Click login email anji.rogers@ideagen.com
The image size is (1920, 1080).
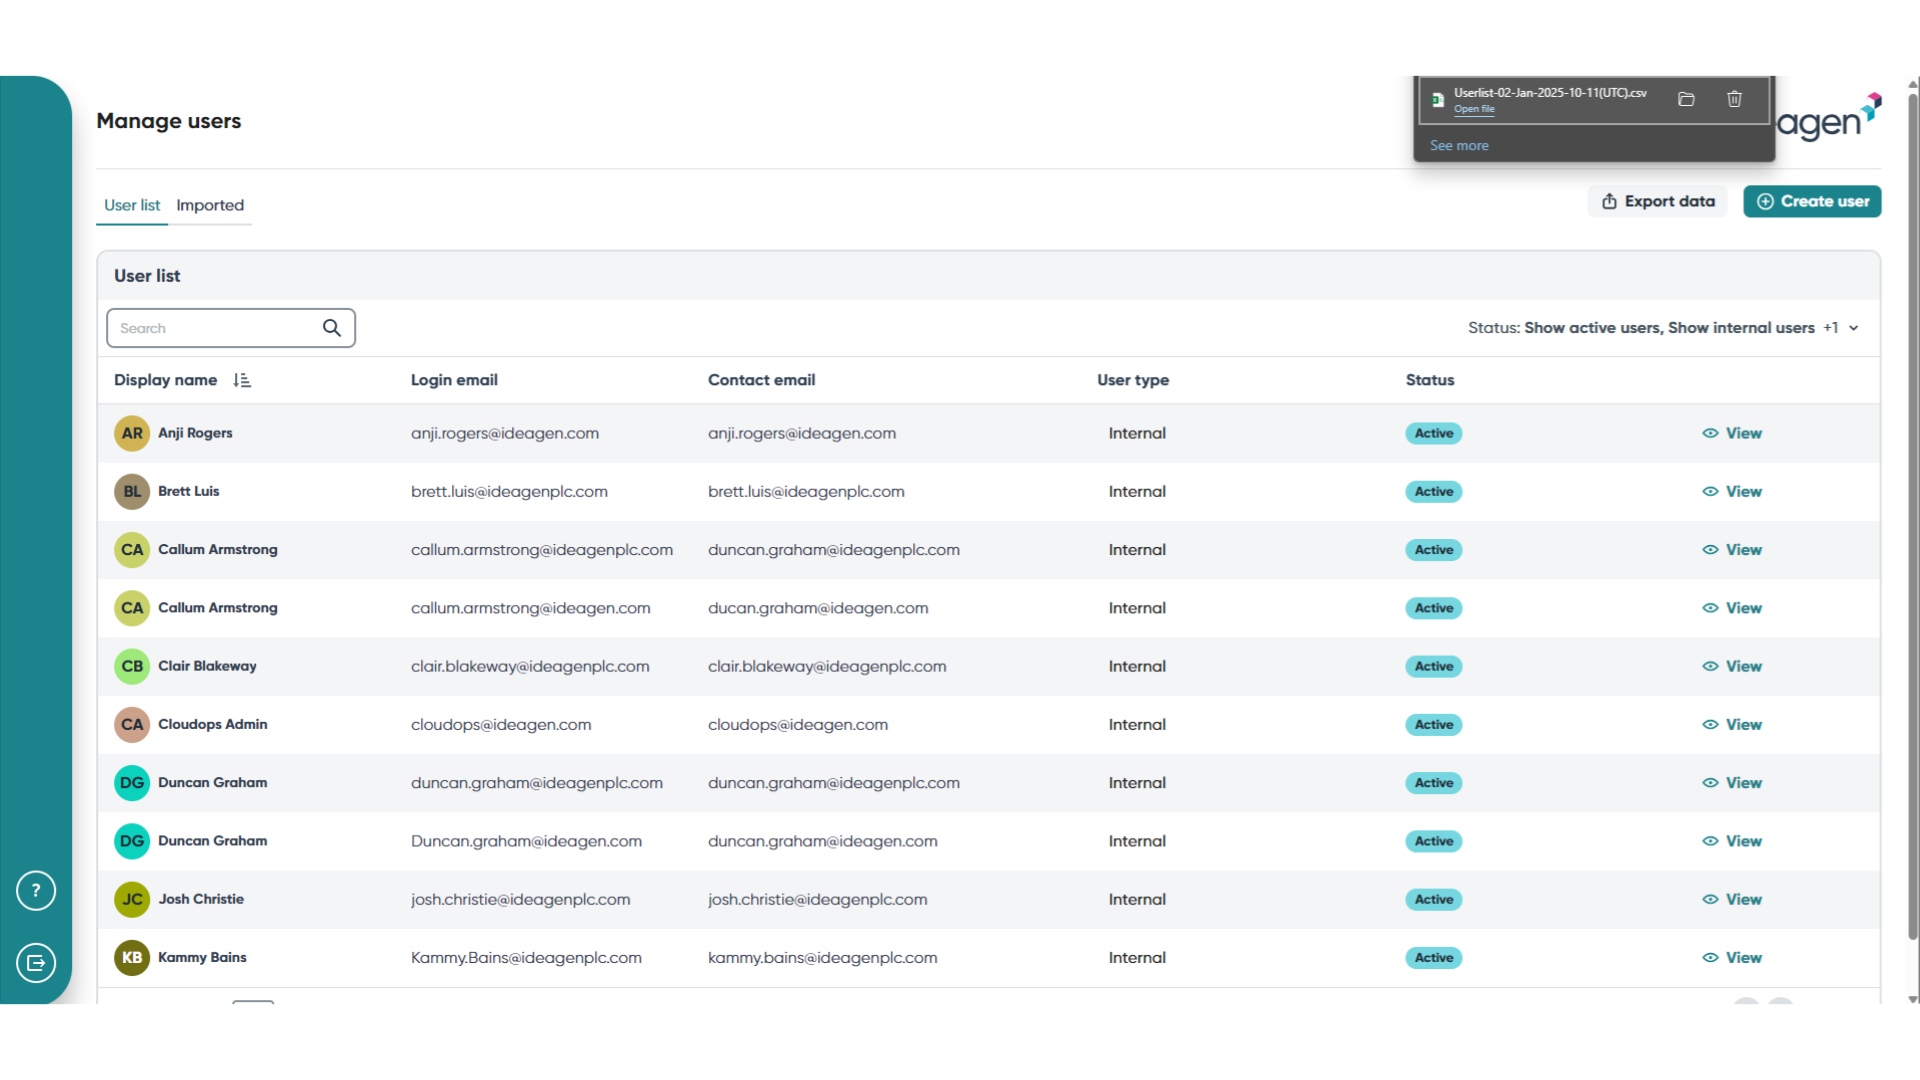[x=505, y=433]
